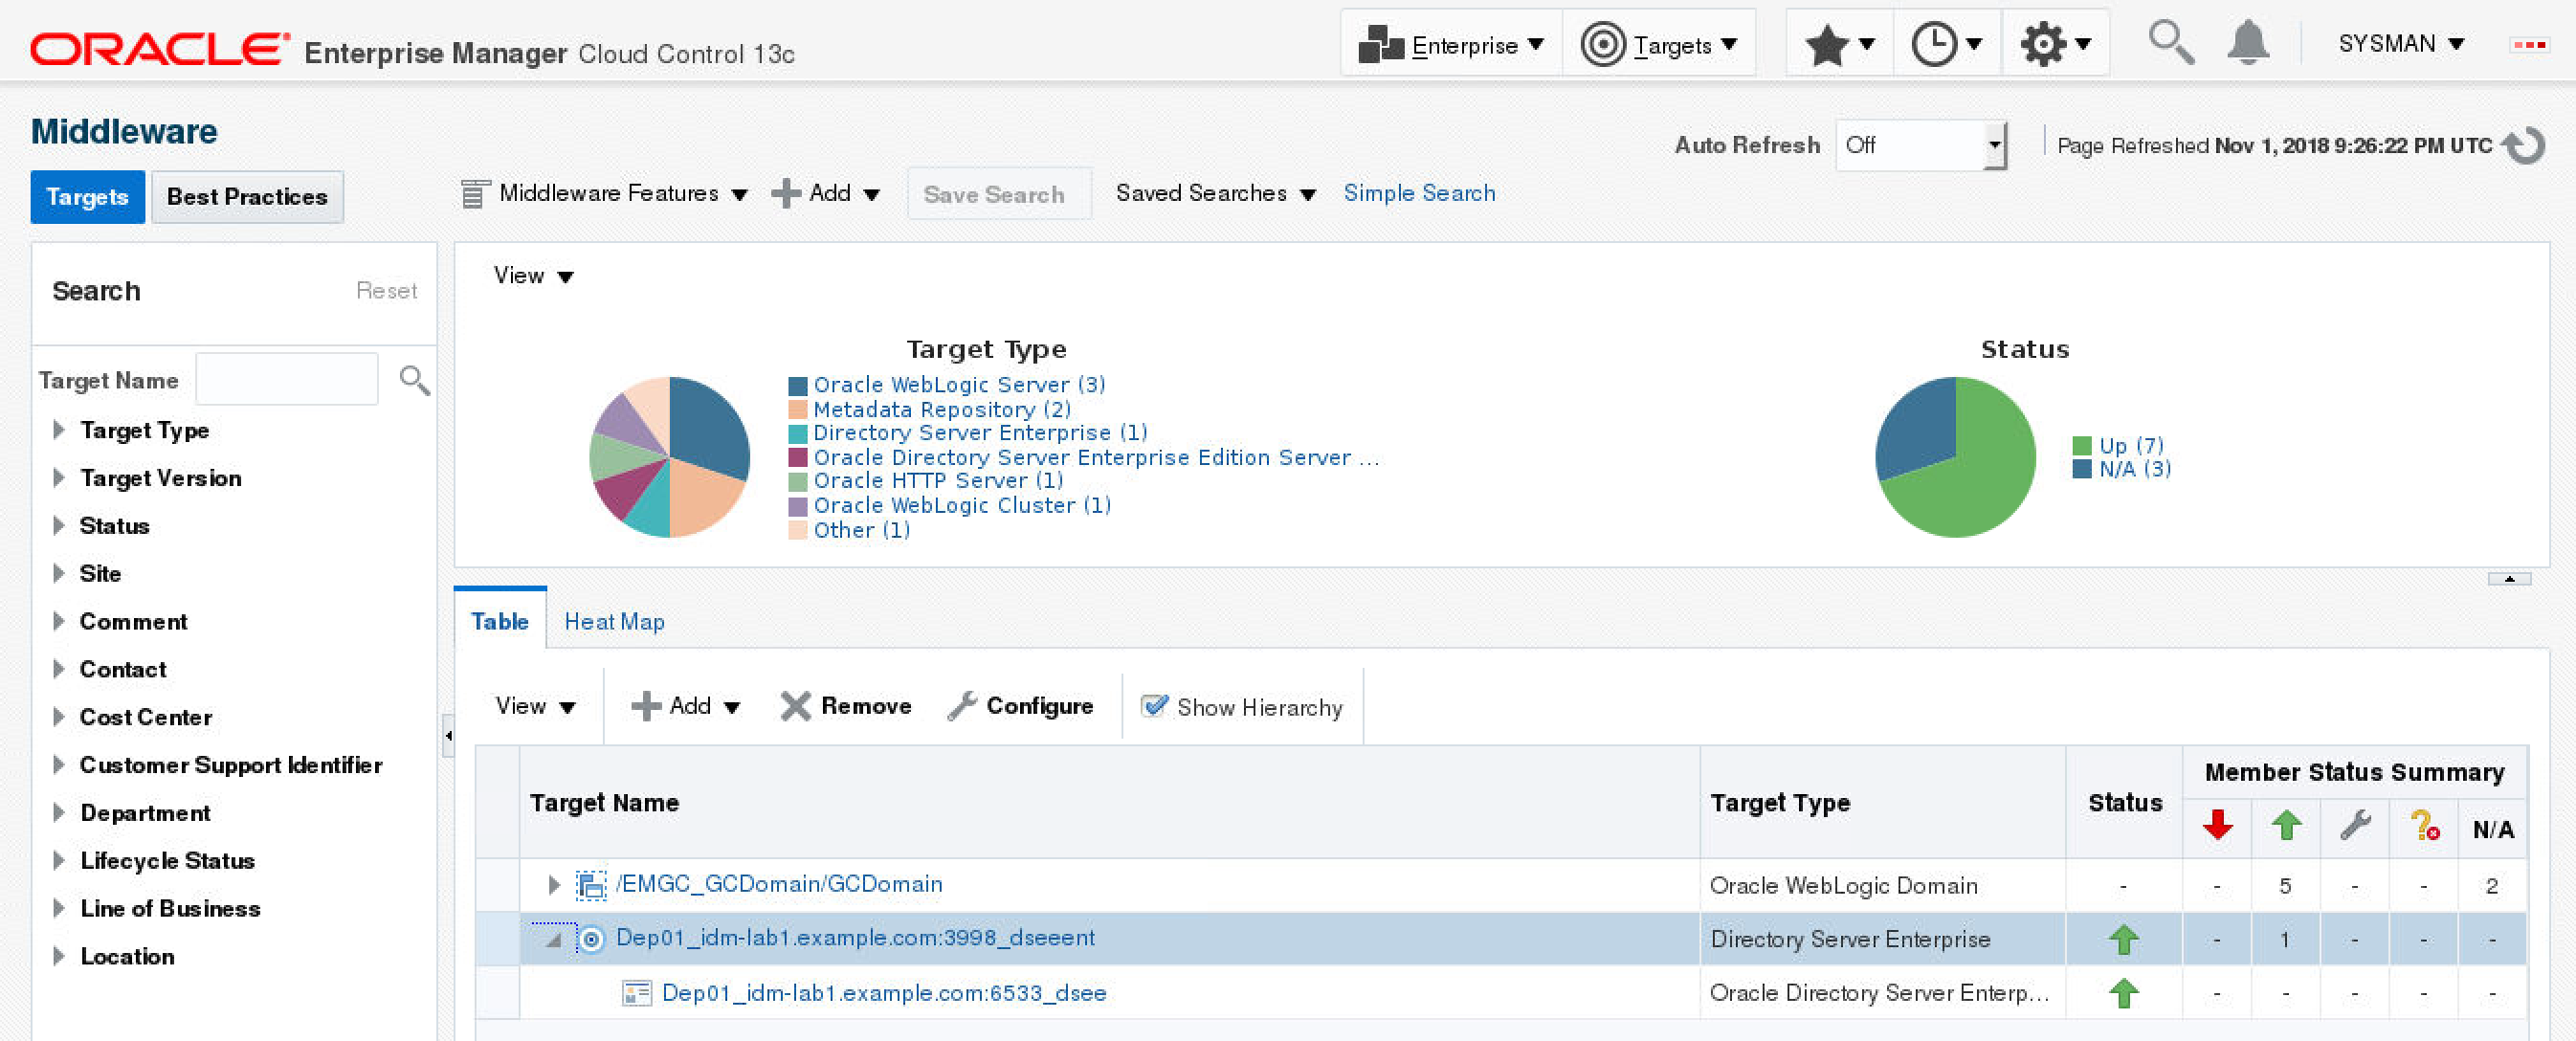Click the Target Name input field

[x=287, y=380]
